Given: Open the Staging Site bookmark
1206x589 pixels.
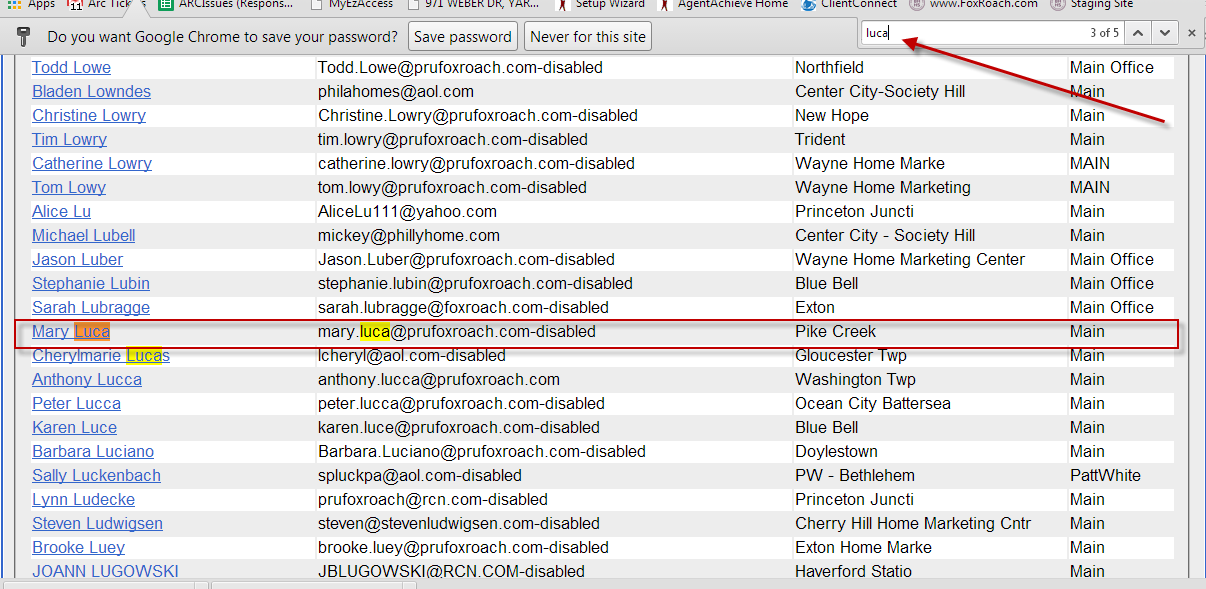Looking at the screenshot, I should pyautogui.click(x=1091, y=4).
